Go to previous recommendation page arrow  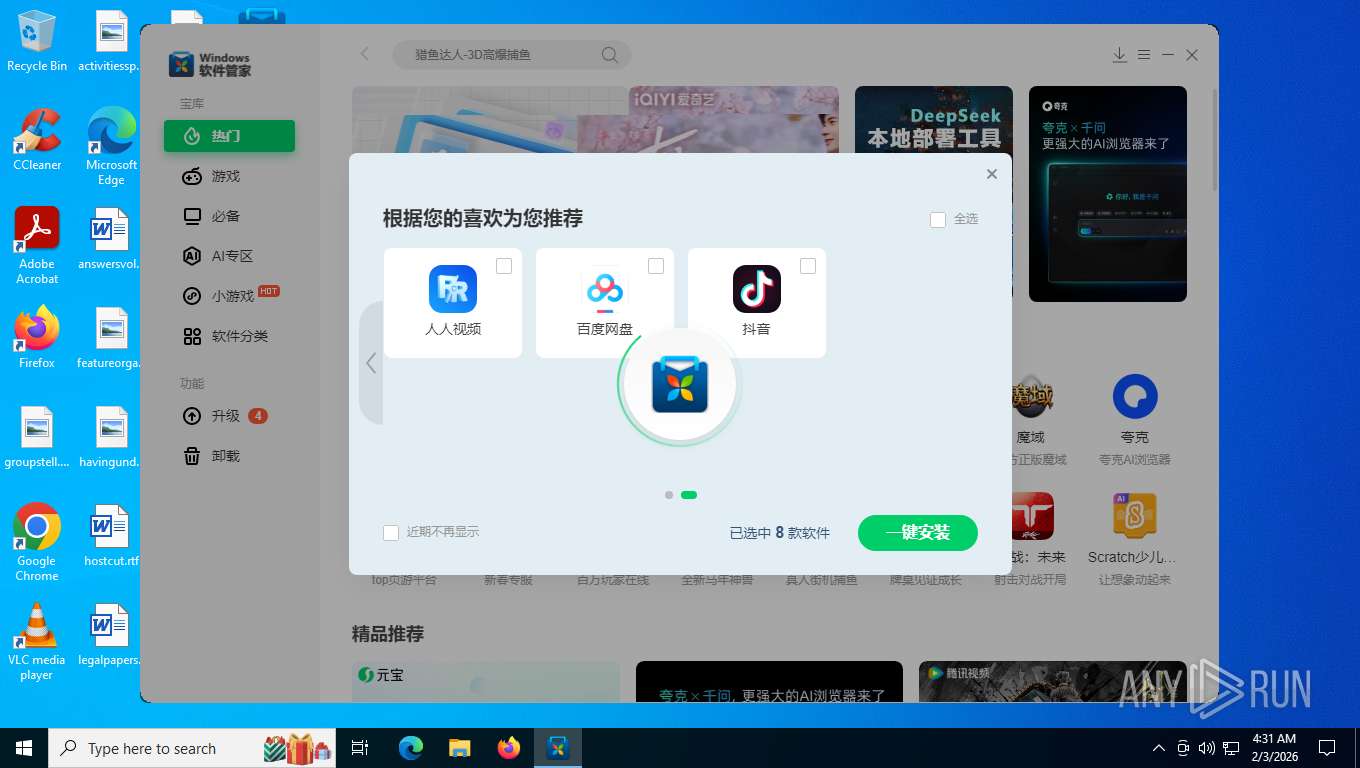(371, 363)
